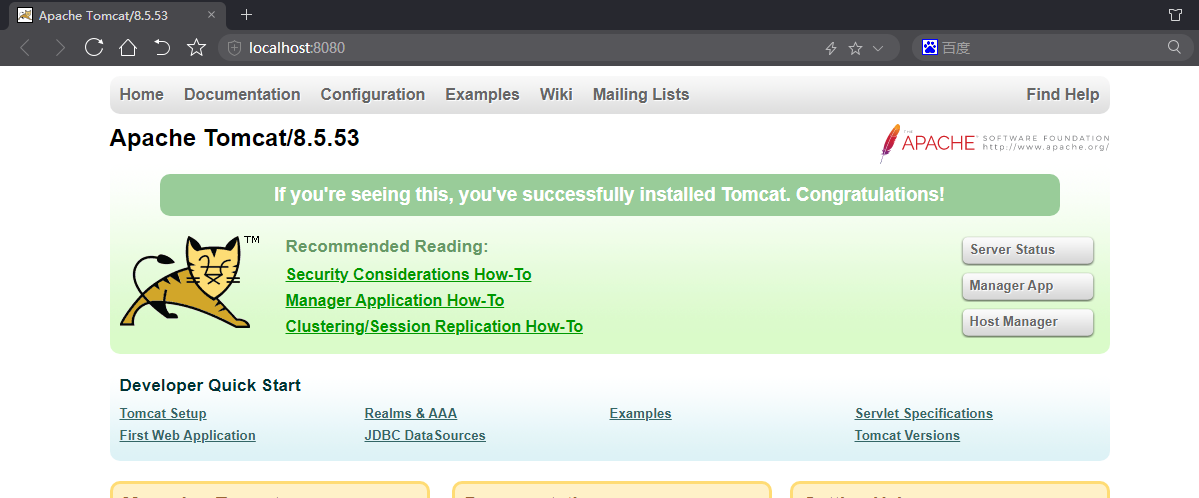1199x498 pixels.
Task: Open Wiki in the navigation bar
Action: [556, 95]
